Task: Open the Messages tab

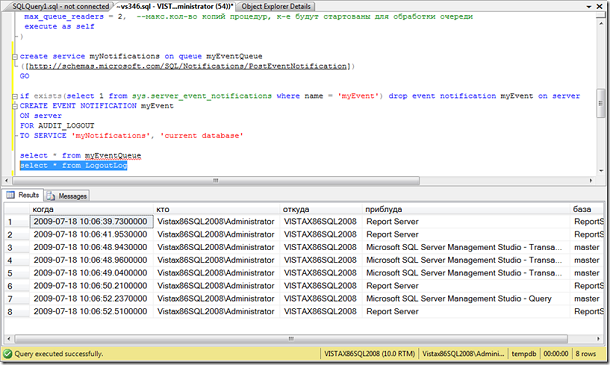Action: pos(67,196)
